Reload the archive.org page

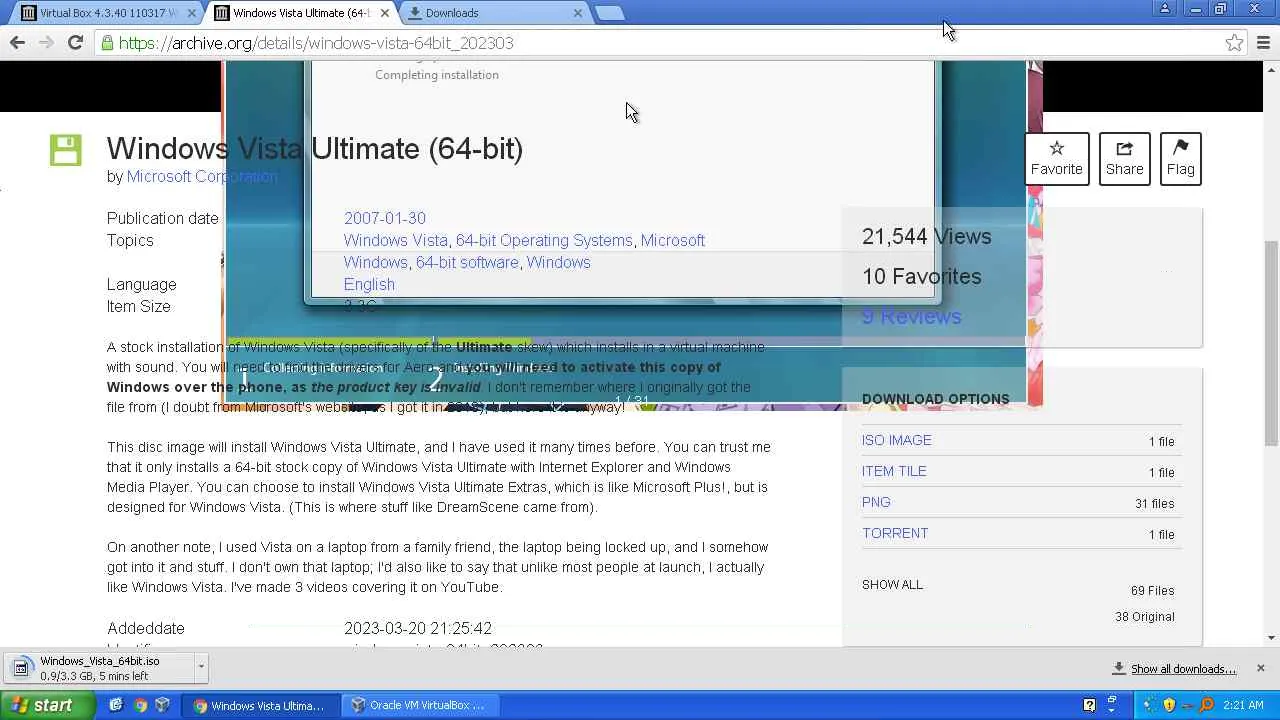tap(75, 42)
